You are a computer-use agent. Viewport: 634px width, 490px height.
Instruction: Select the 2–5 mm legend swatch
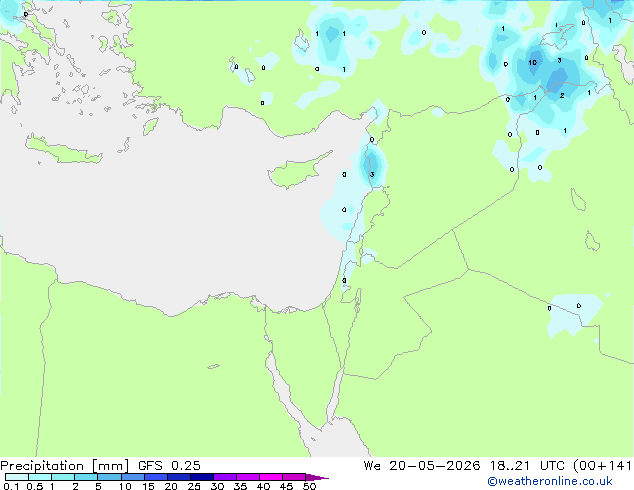click(86, 477)
